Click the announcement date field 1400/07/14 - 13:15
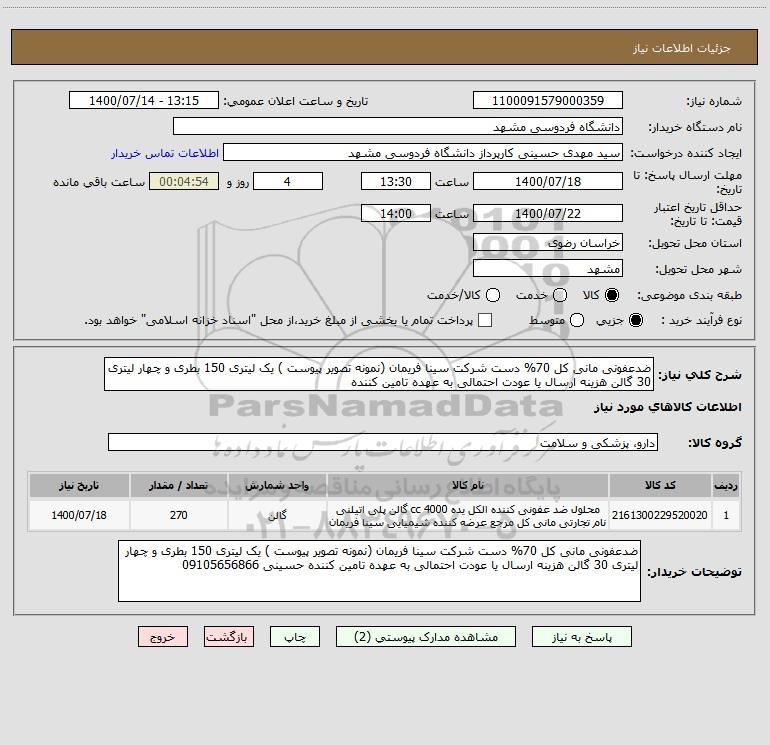Viewport: 770px width, 745px height. (144, 101)
